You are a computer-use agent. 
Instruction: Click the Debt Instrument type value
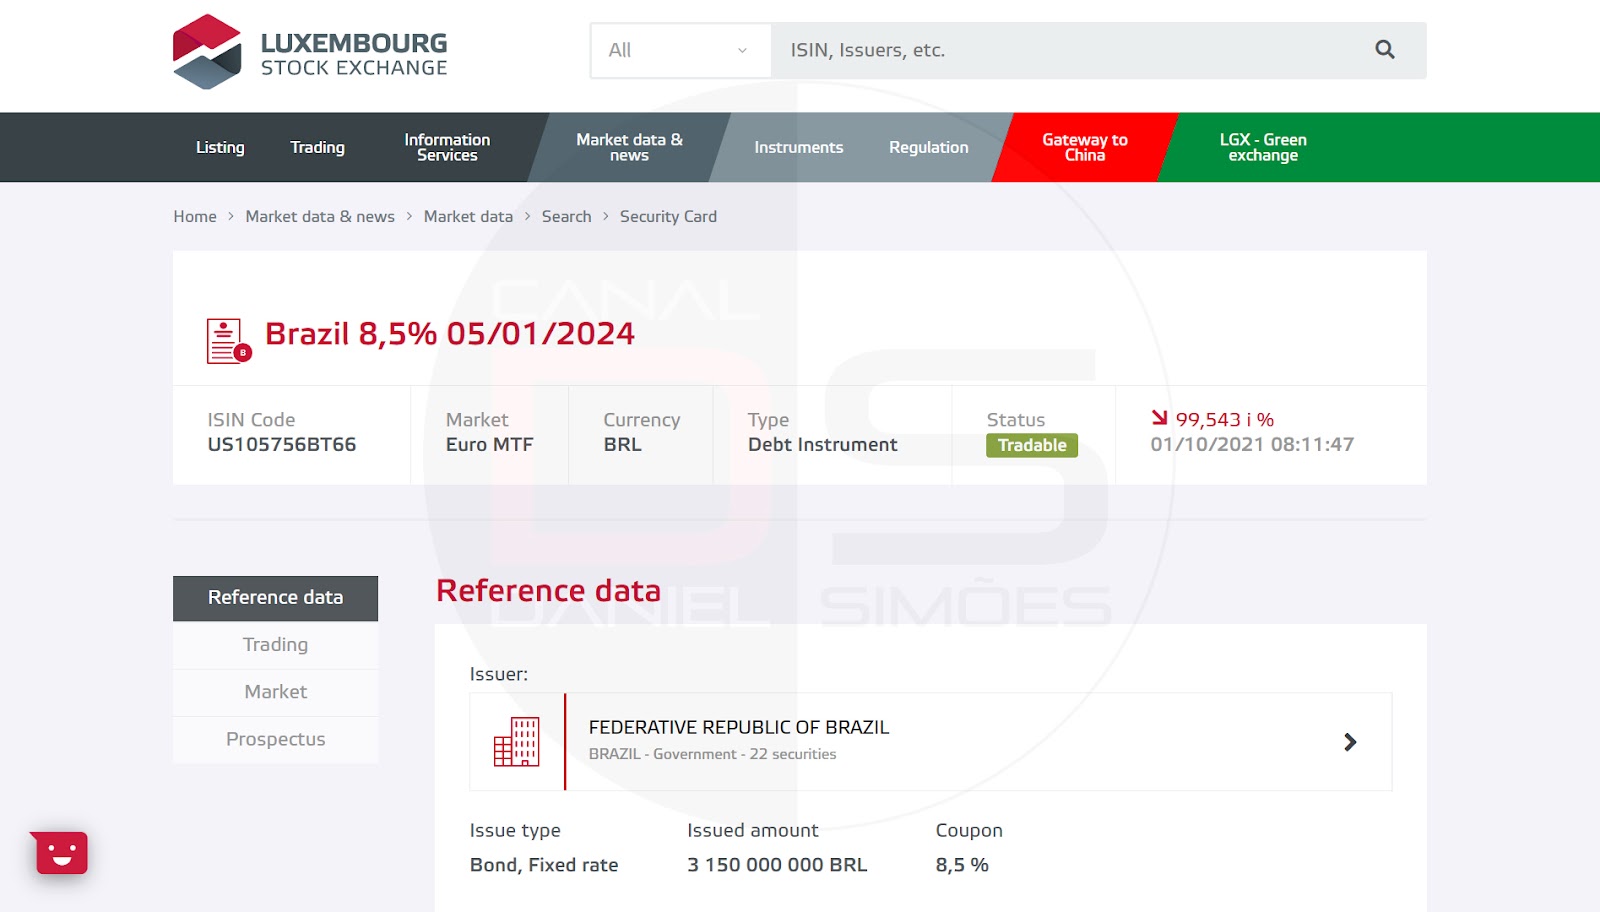pos(823,444)
